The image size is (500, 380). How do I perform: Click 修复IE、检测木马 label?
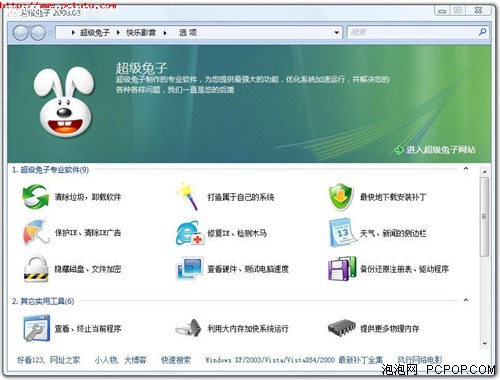(x=237, y=233)
